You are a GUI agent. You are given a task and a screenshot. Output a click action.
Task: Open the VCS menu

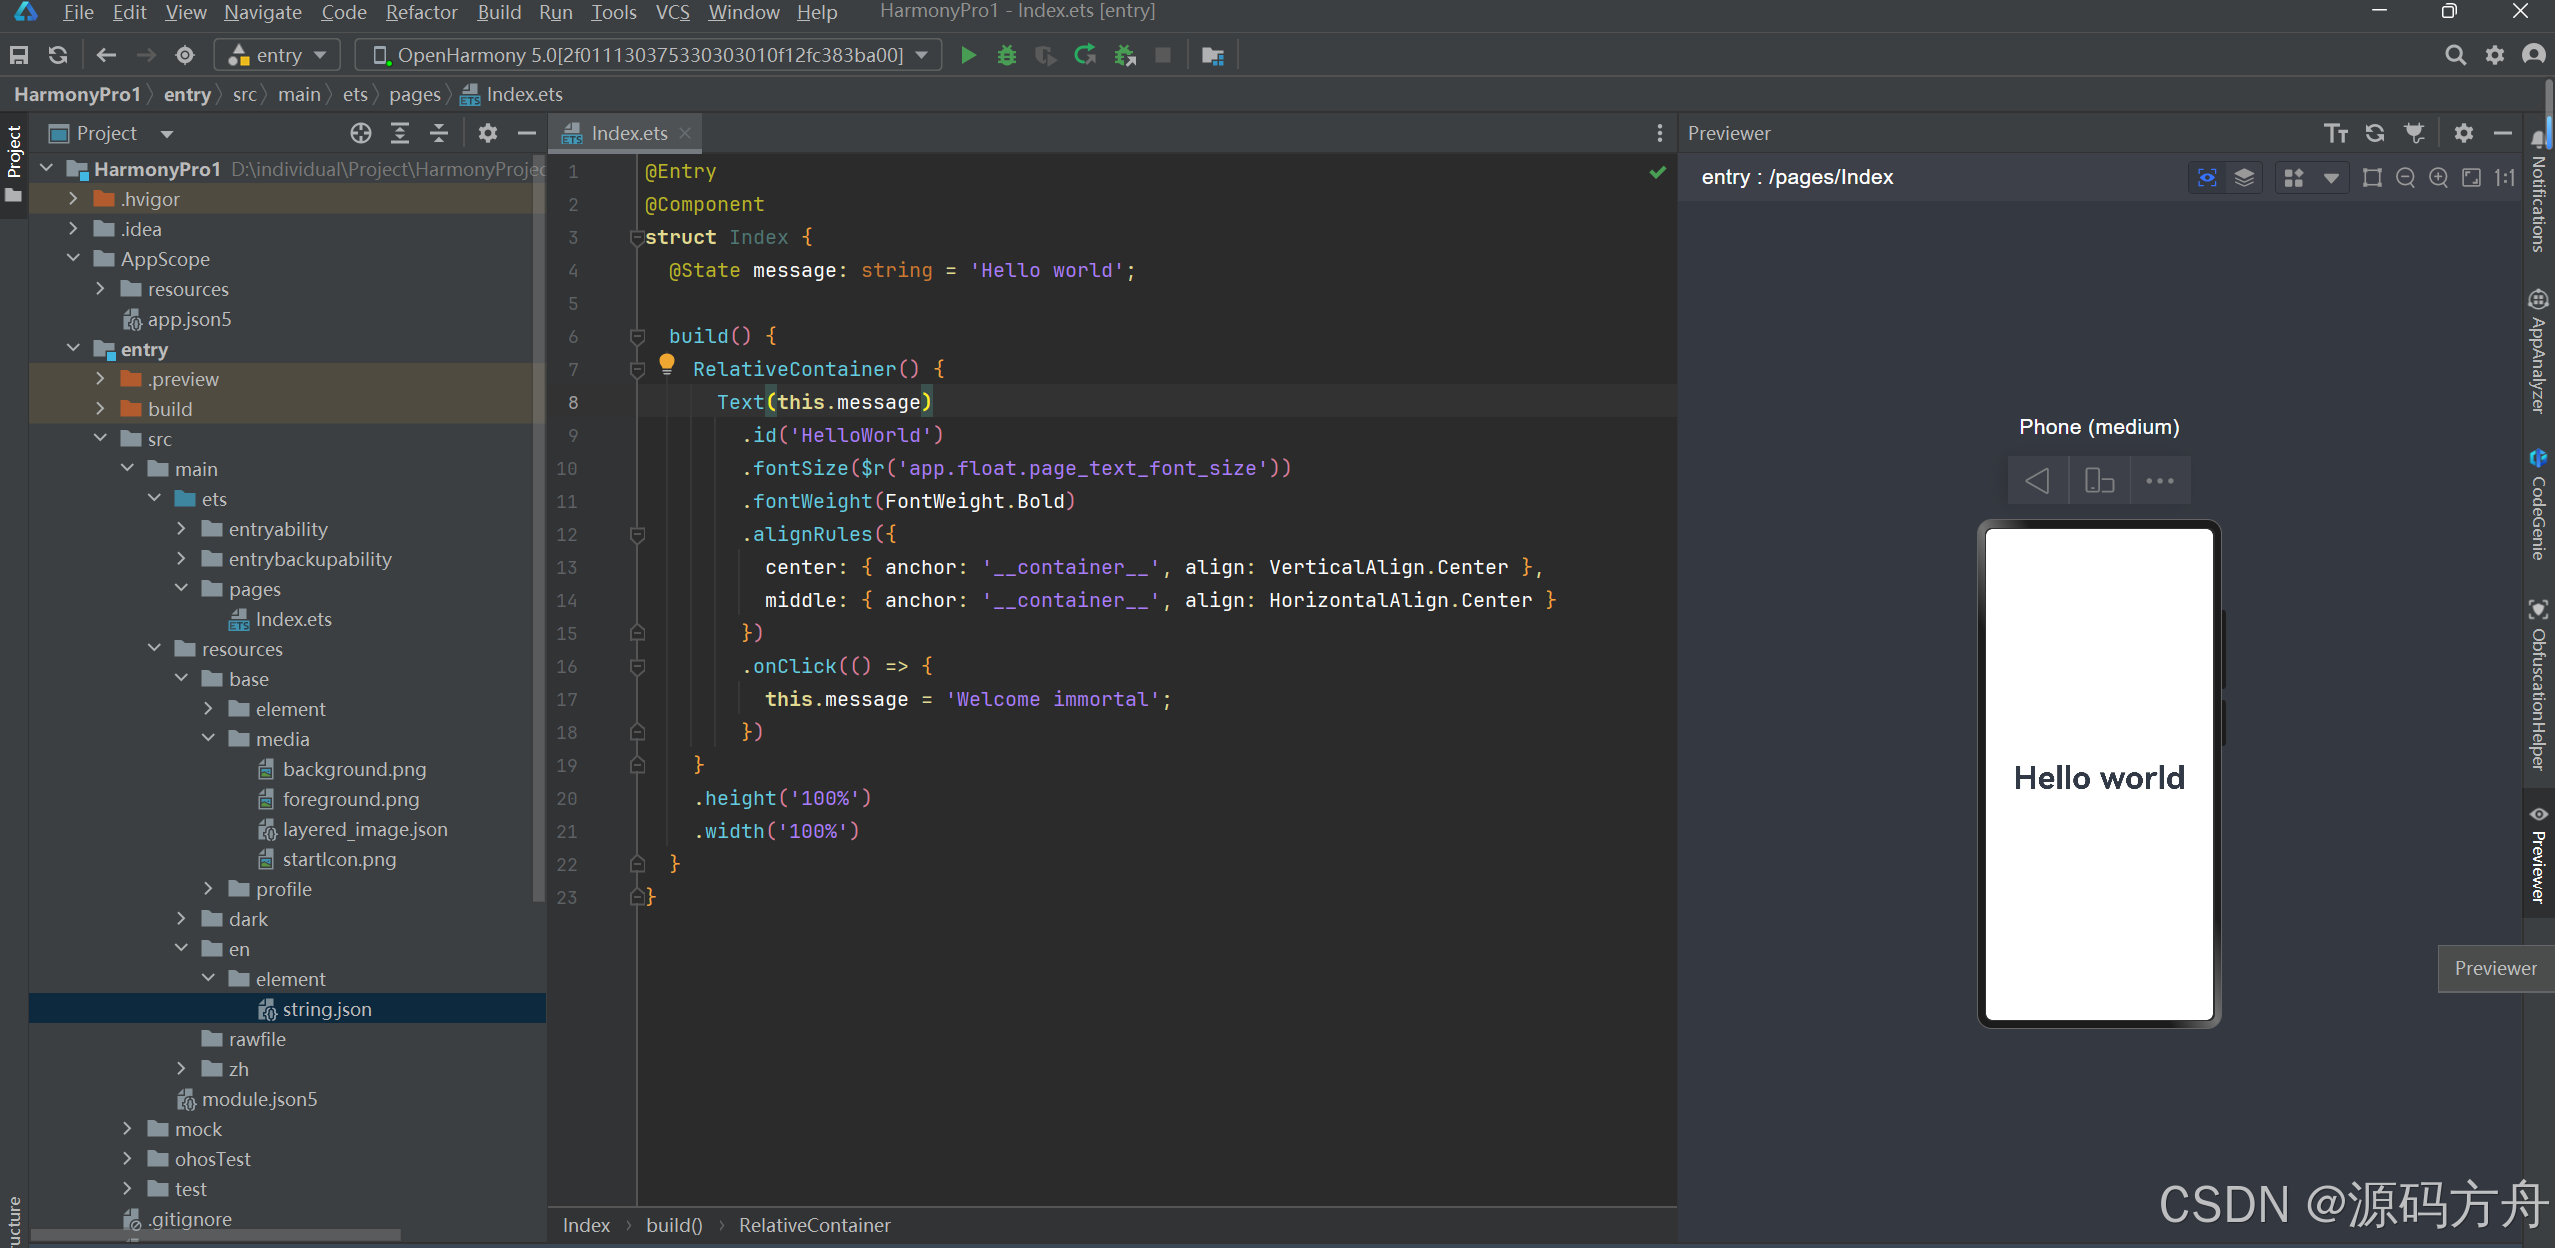coord(673,12)
